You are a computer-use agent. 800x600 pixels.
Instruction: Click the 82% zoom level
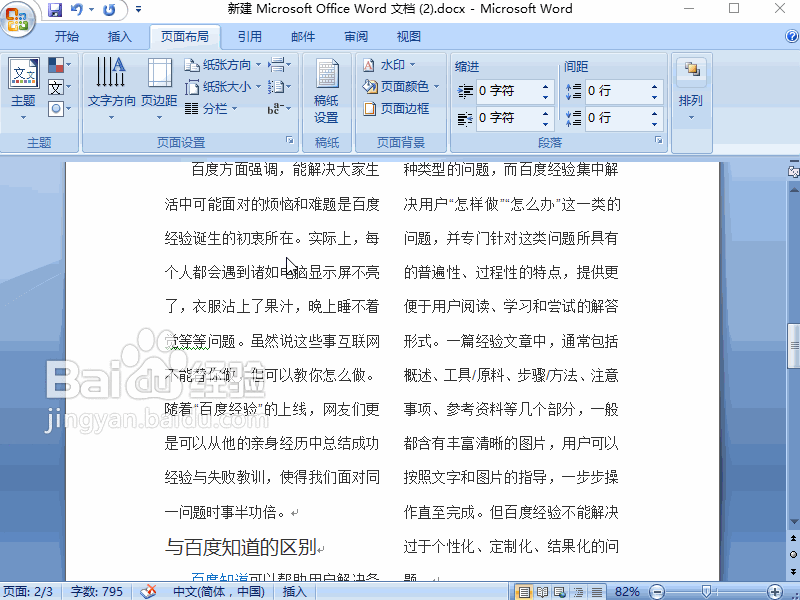click(627, 592)
